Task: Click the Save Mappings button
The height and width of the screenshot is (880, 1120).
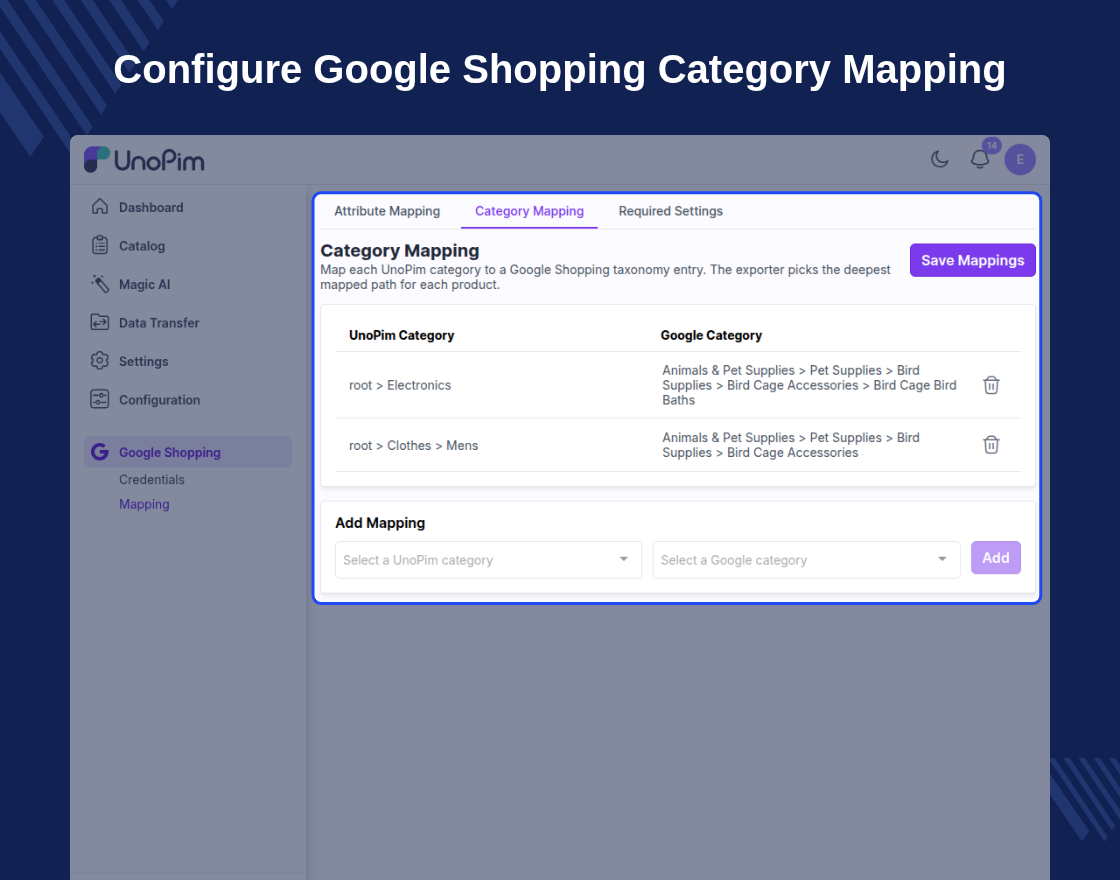Action: [x=972, y=260]
